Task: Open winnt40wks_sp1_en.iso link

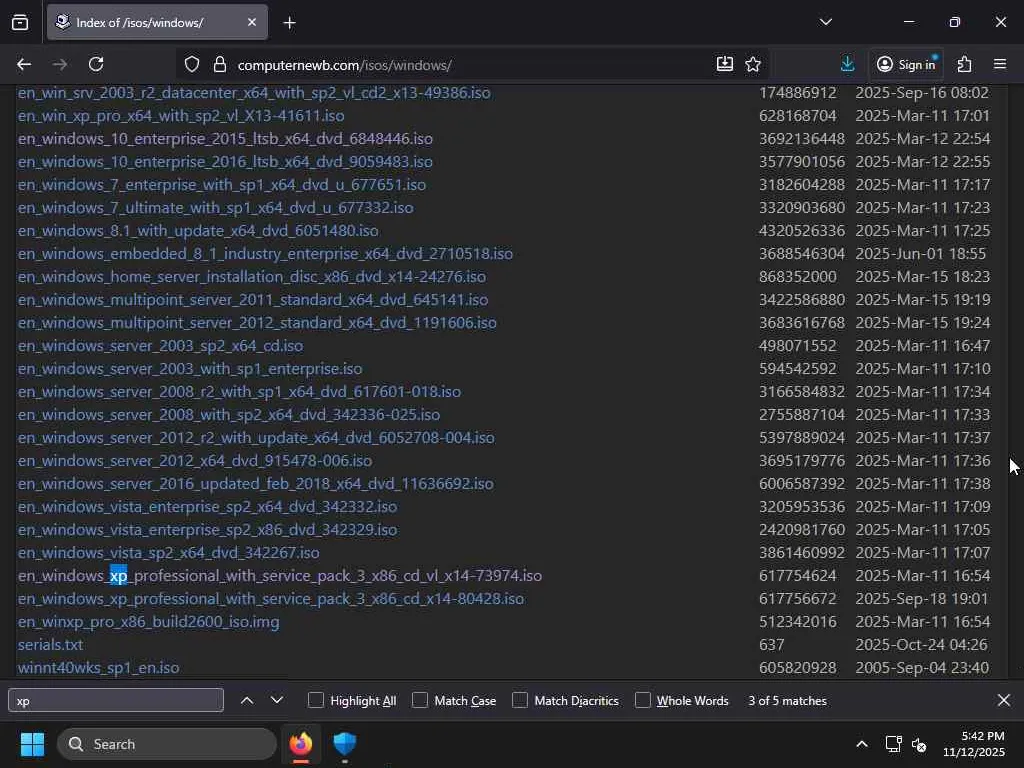Action: click(98, 667)
